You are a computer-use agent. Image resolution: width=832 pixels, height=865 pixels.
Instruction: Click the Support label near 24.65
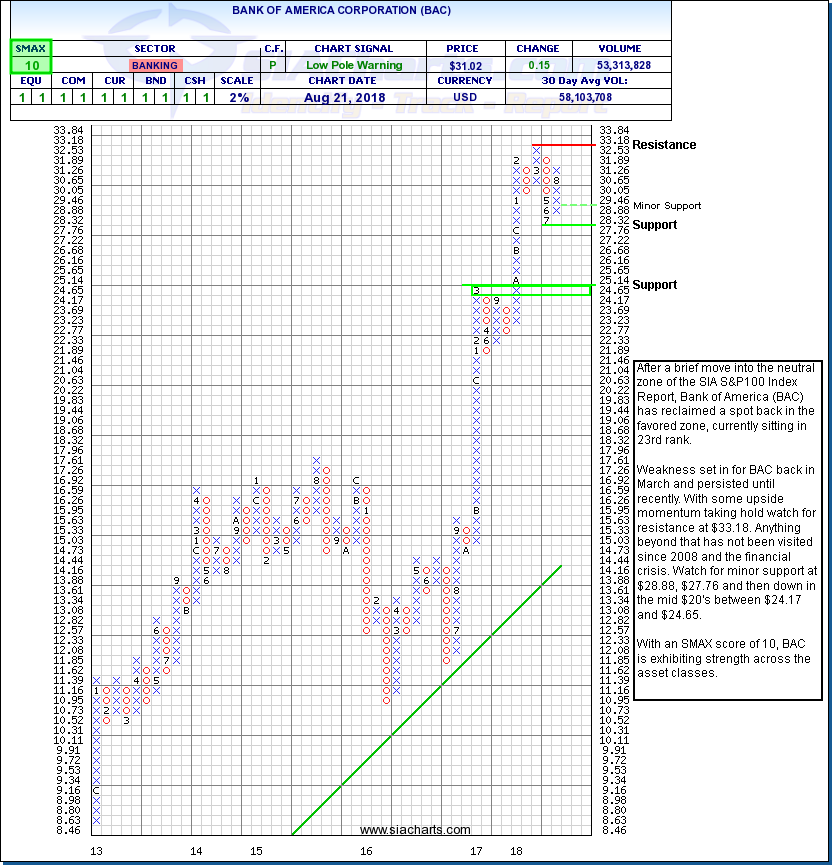(654, 285)
